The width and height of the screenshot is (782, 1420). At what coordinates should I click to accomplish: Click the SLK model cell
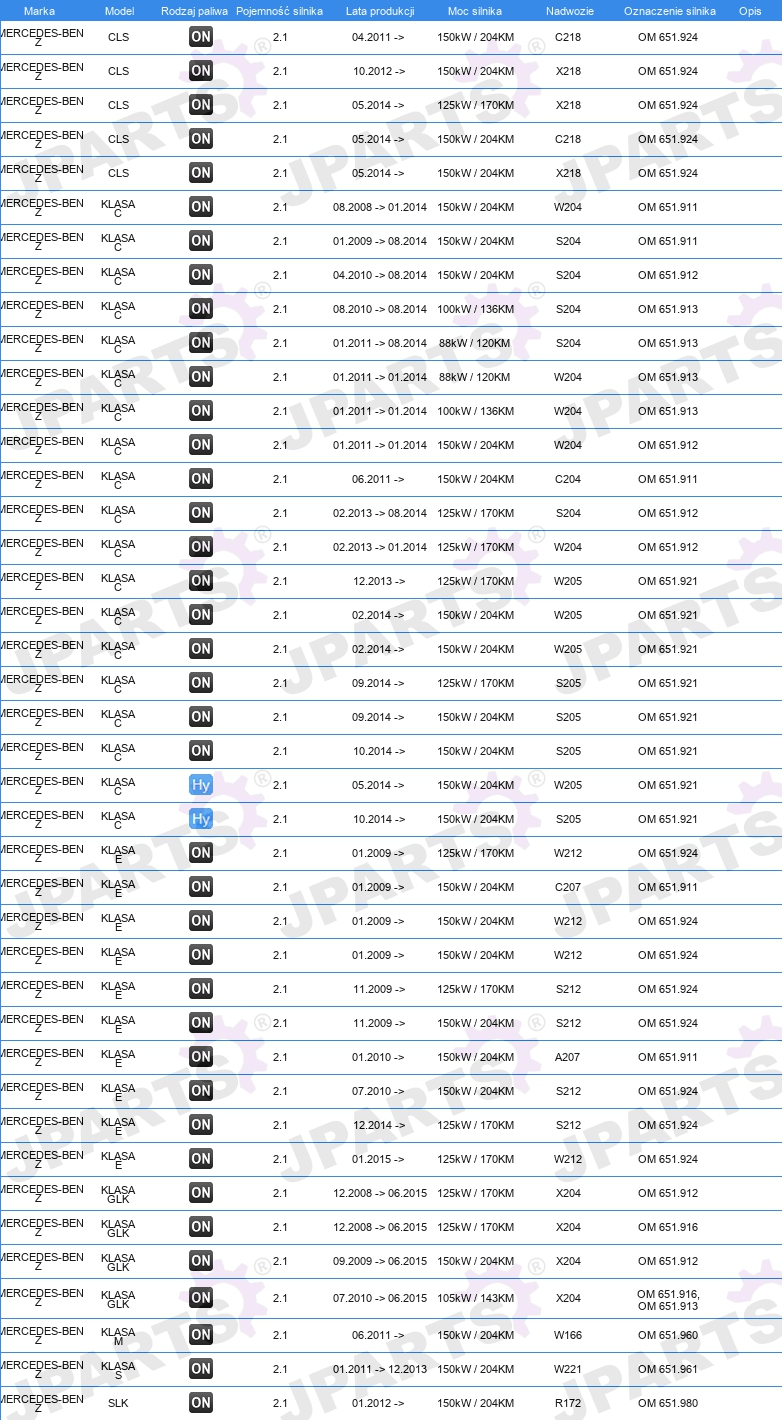(118, 1403)
